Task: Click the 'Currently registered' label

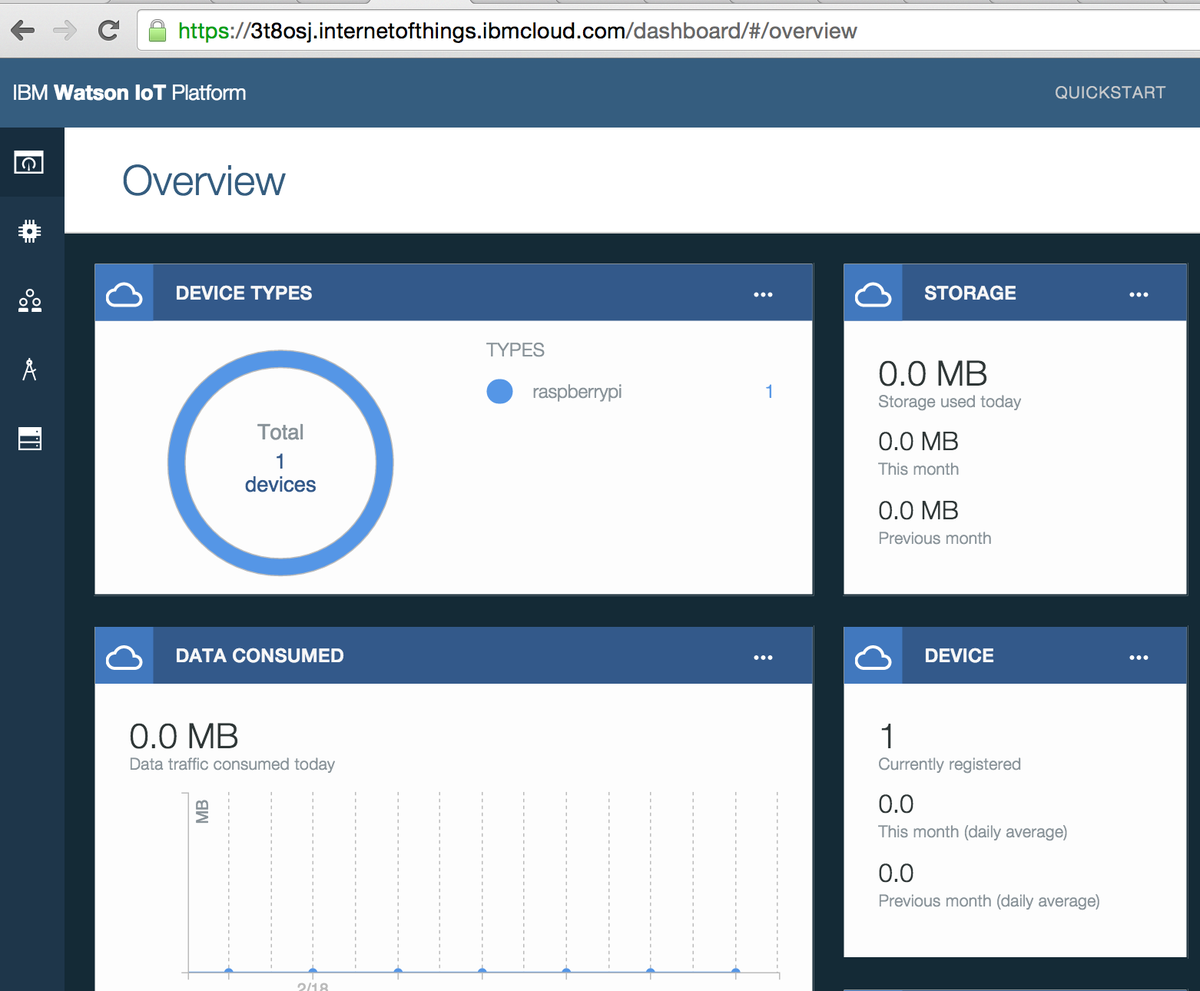Action: (x=950, y=764)
